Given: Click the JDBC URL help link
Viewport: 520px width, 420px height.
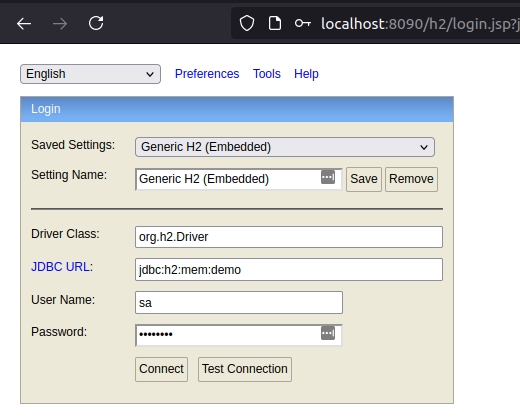Looking at the screenshot, I should coord(60,267).
